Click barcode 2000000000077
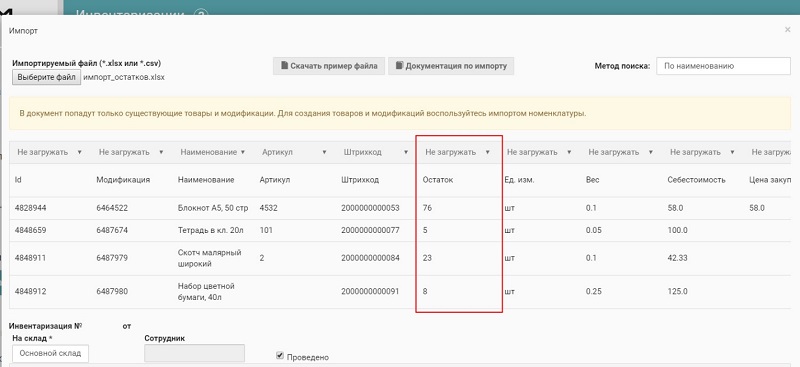 370,230
